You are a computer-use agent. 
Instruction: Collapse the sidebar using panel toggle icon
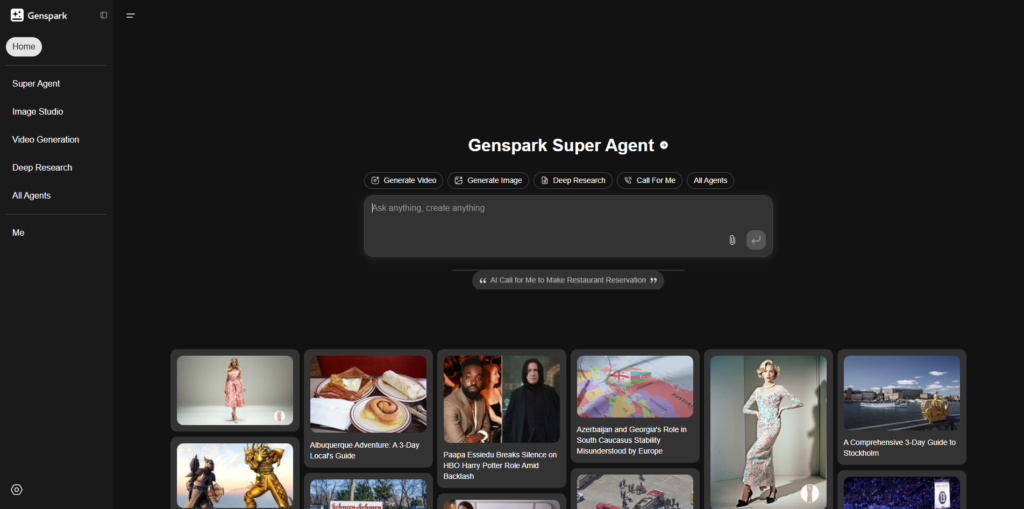click(x=103, y=15)
